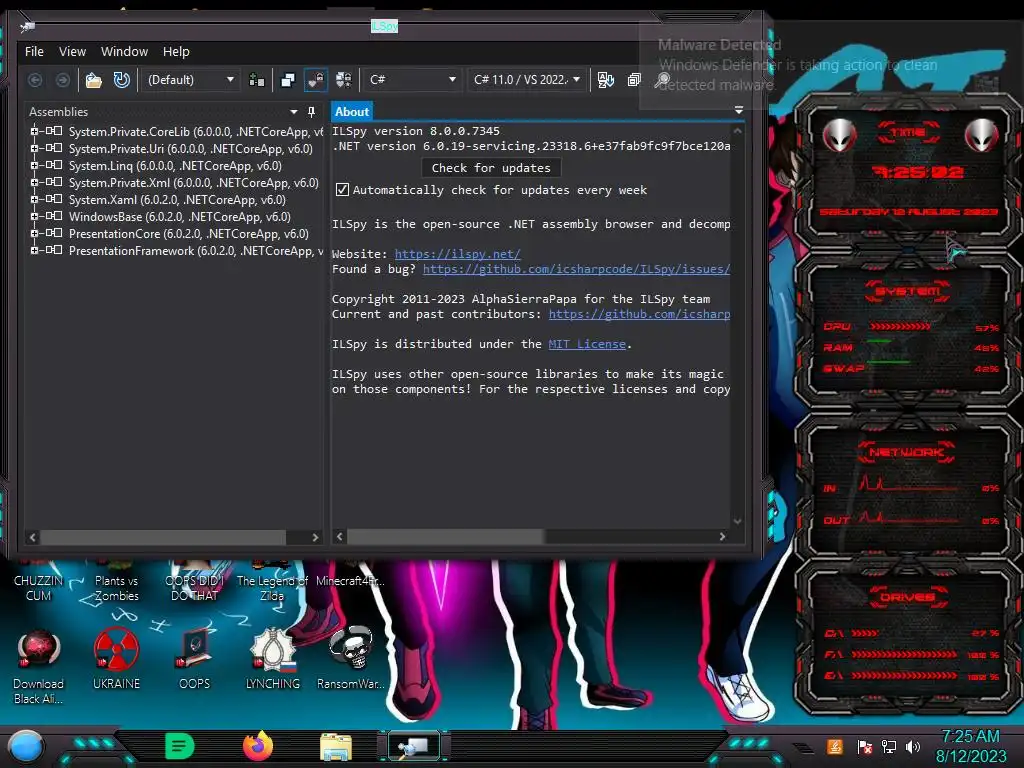Open the ILSpy GitHub issues link
The image size is (1024, 768).
coord(576,269)
